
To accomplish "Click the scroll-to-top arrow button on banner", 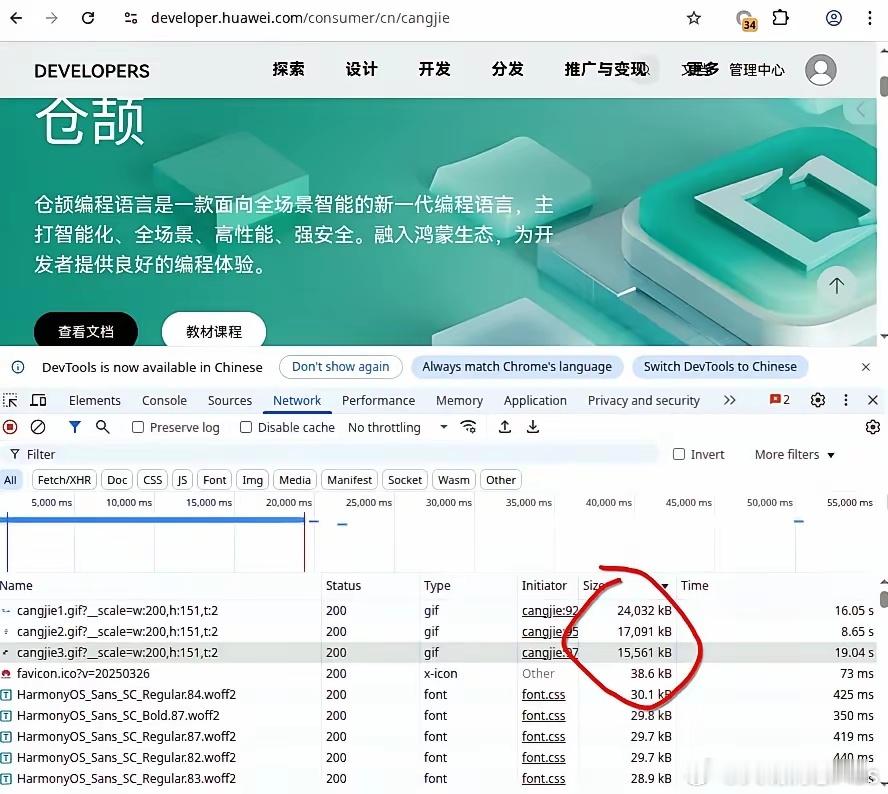I will point(836,285).
